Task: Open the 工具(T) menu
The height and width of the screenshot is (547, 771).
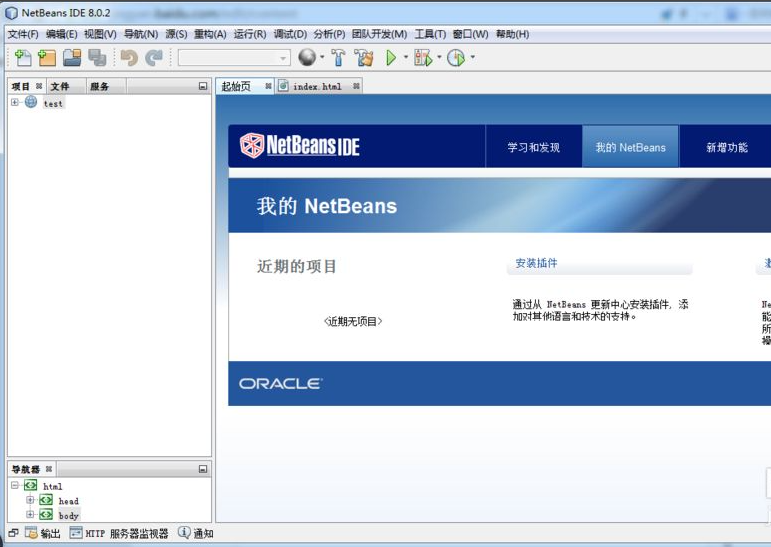Action: point(430,34)
